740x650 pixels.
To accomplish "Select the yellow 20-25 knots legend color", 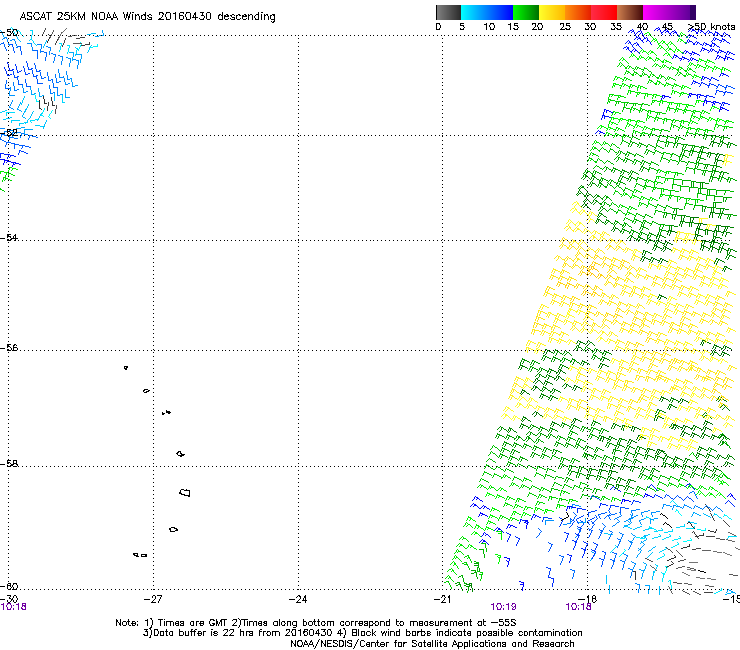I will point(552,12).
